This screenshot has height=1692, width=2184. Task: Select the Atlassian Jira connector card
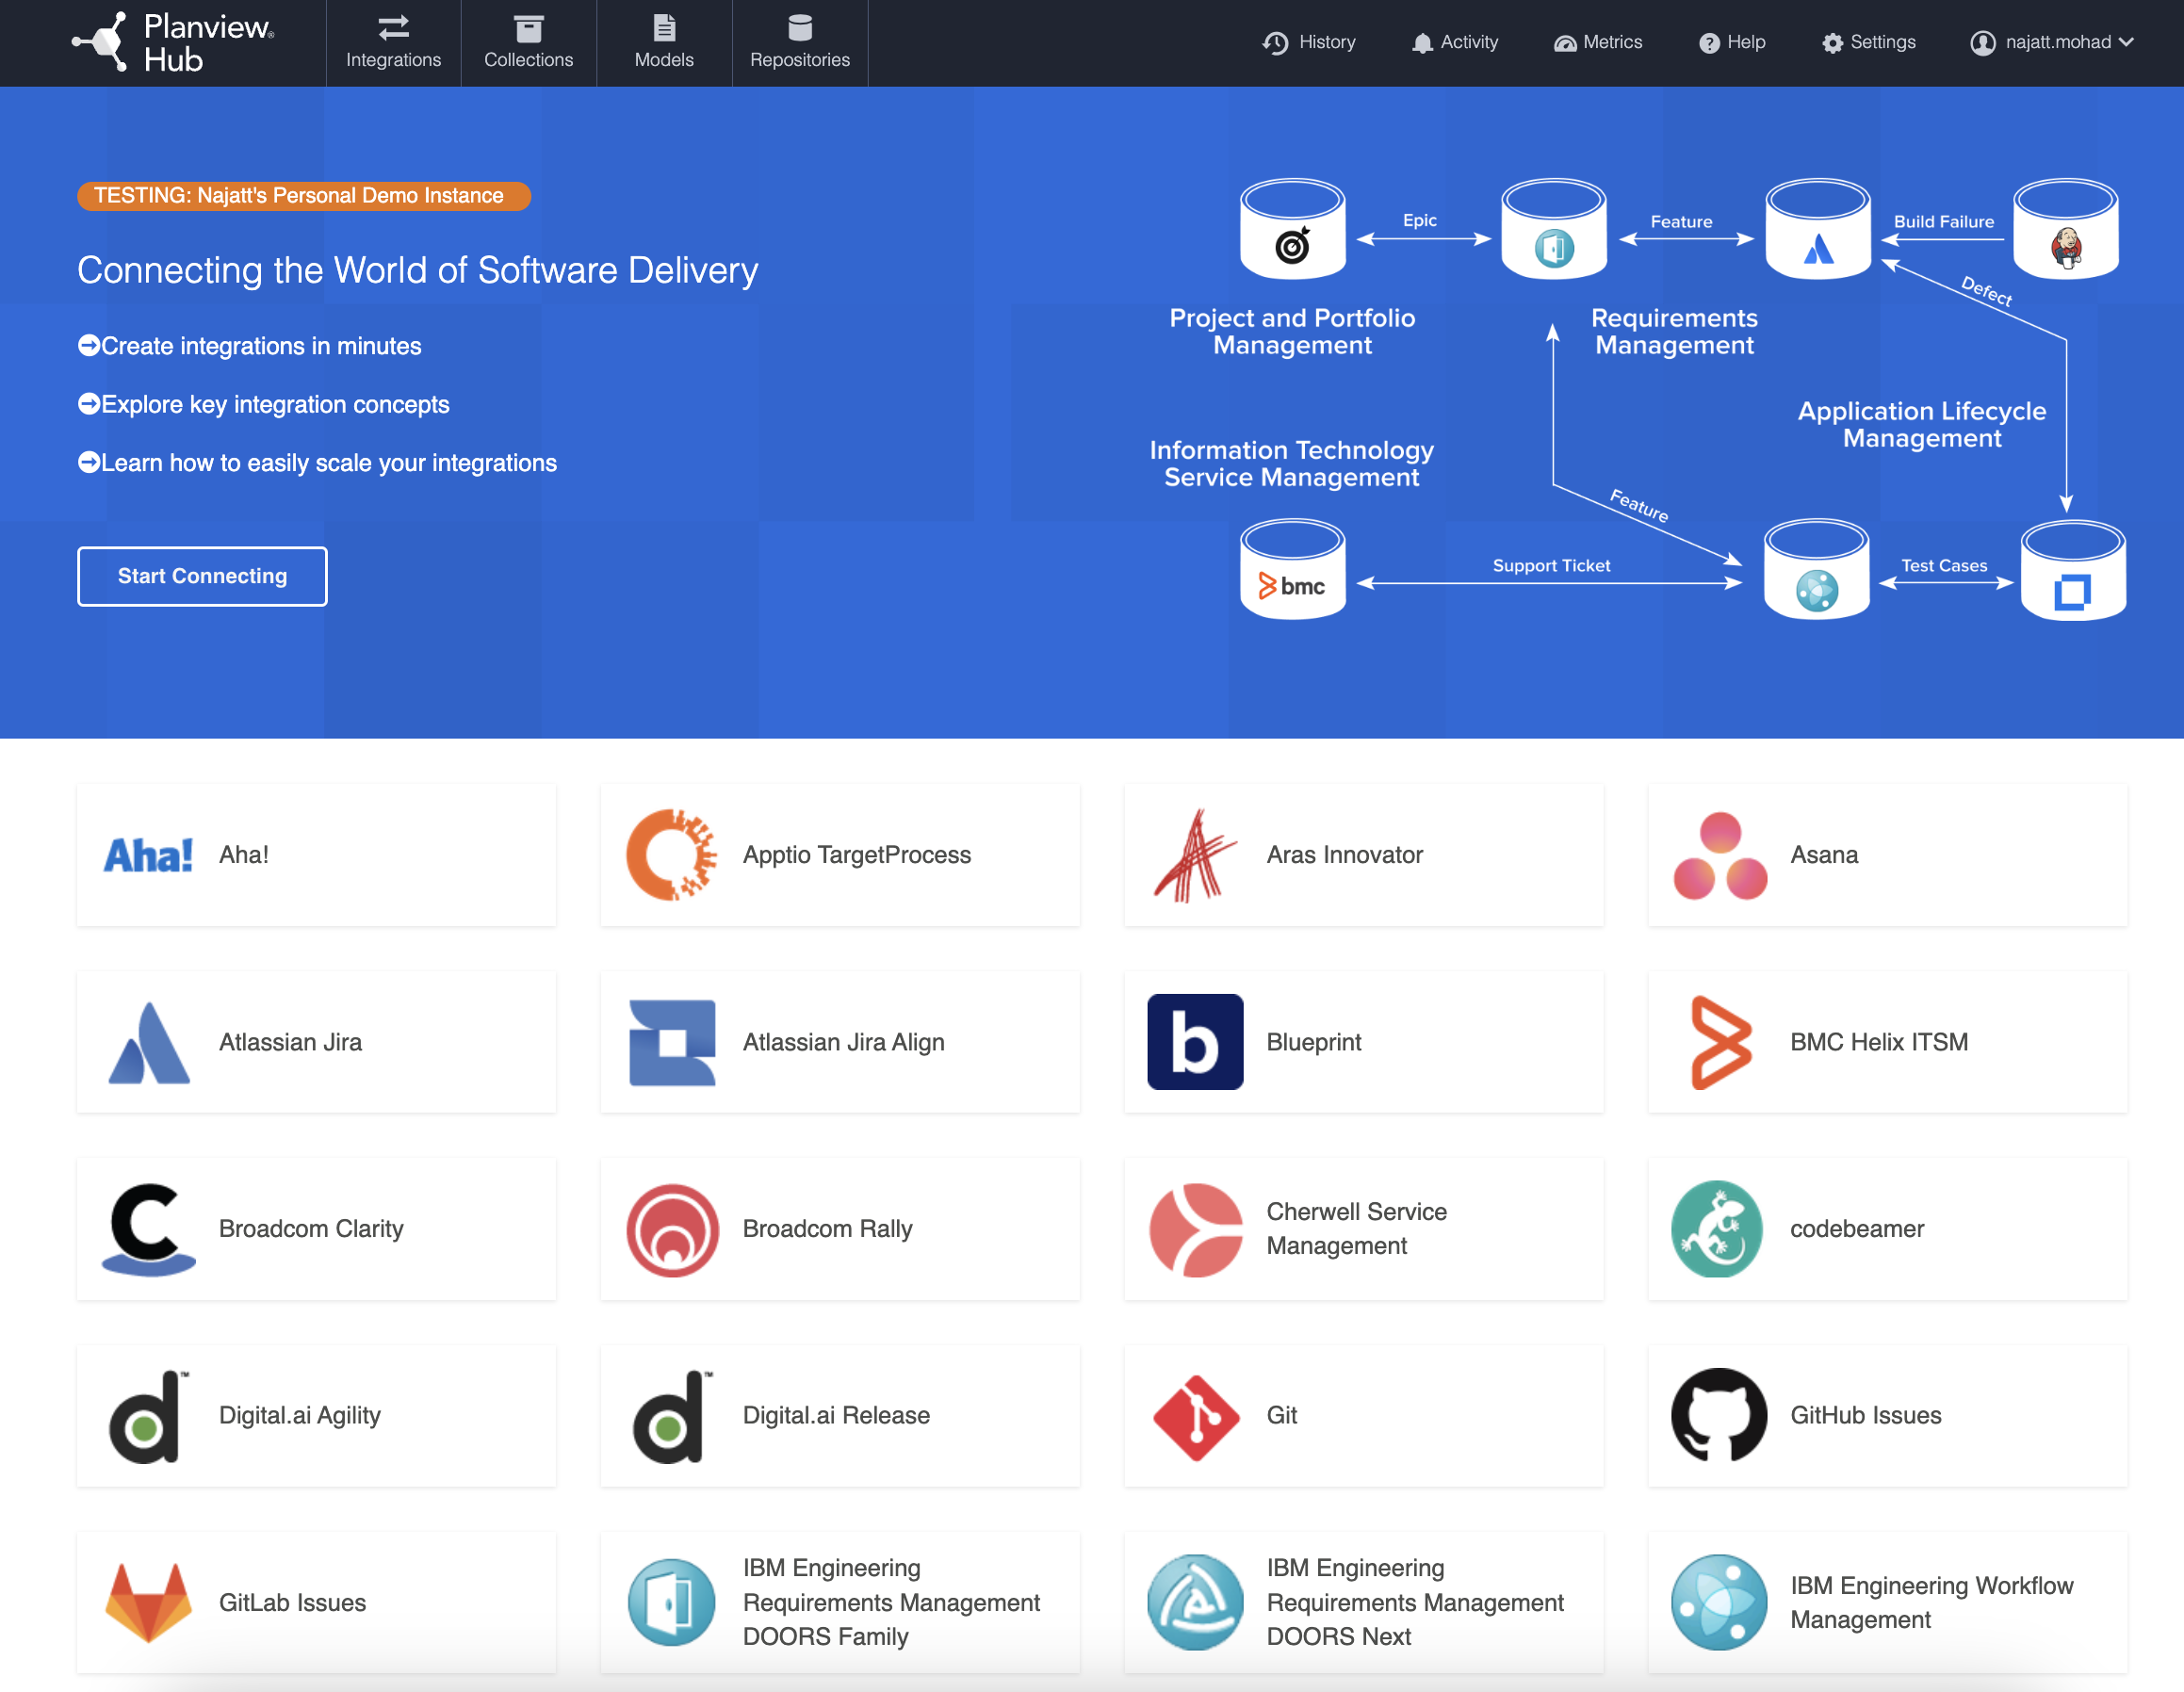pos(316,1042)
